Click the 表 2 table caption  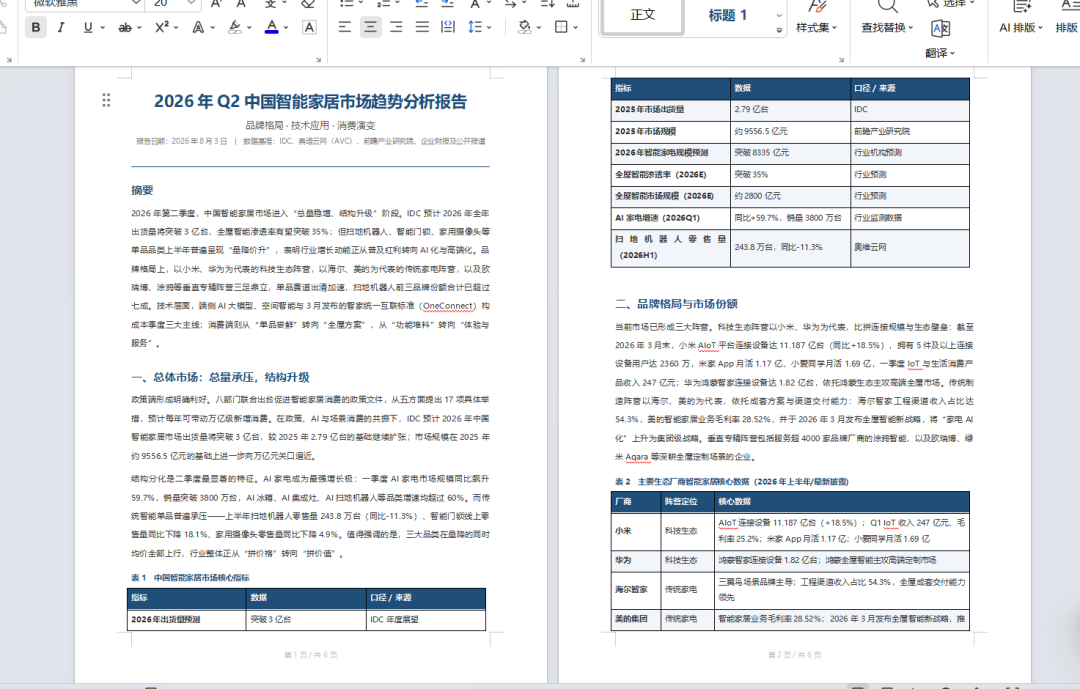click(731, 482)
